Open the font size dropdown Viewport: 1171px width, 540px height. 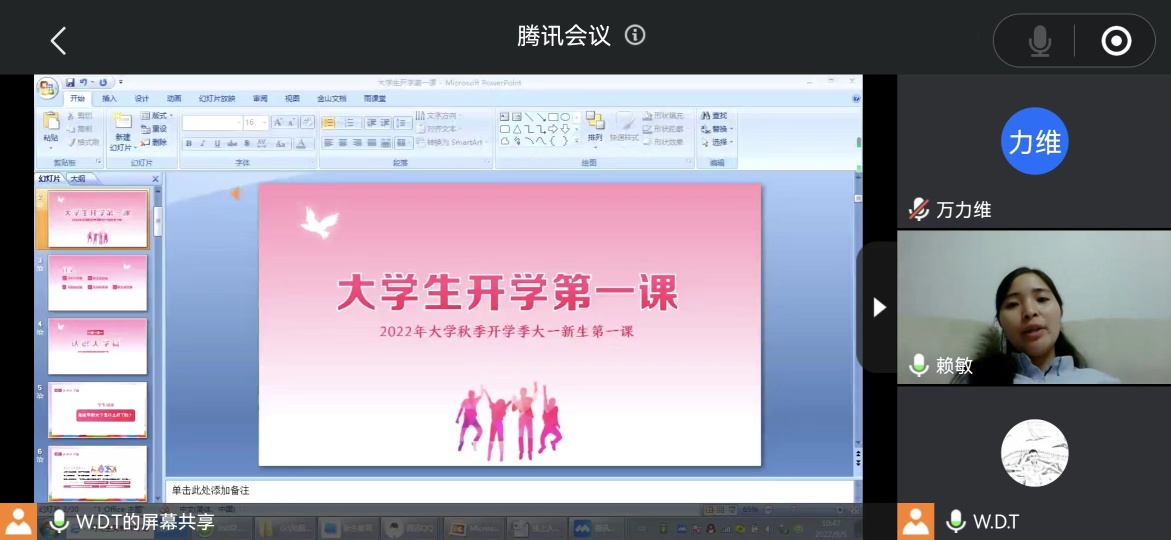point(263,123)
